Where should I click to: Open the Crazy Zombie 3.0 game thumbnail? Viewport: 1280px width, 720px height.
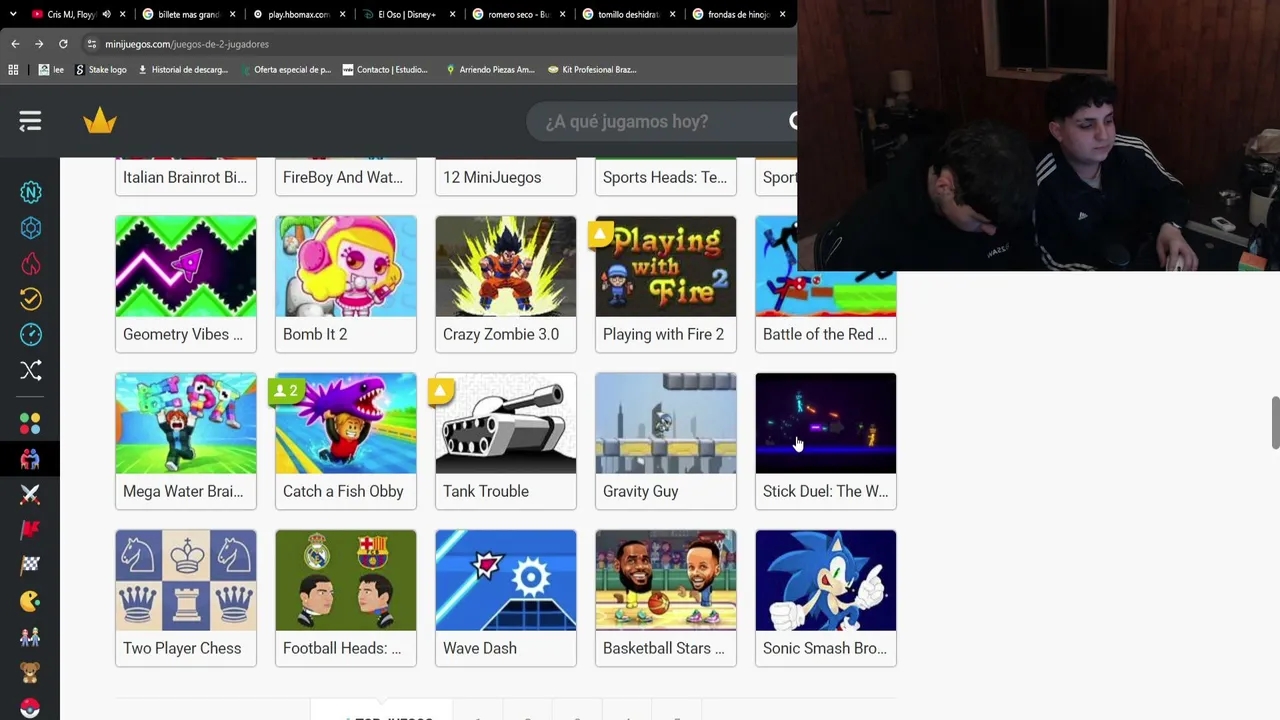click(506, 266)
